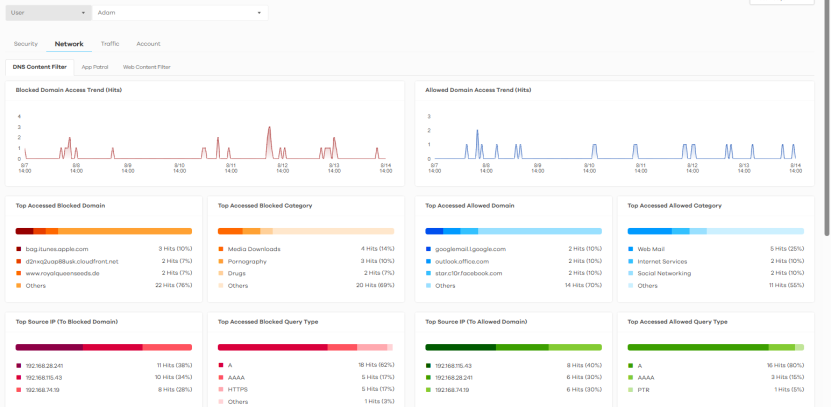This screenshot has height=407, width=831.
Task: Switch to App Patrol sub-tab
Action: (x=95, y=67)
